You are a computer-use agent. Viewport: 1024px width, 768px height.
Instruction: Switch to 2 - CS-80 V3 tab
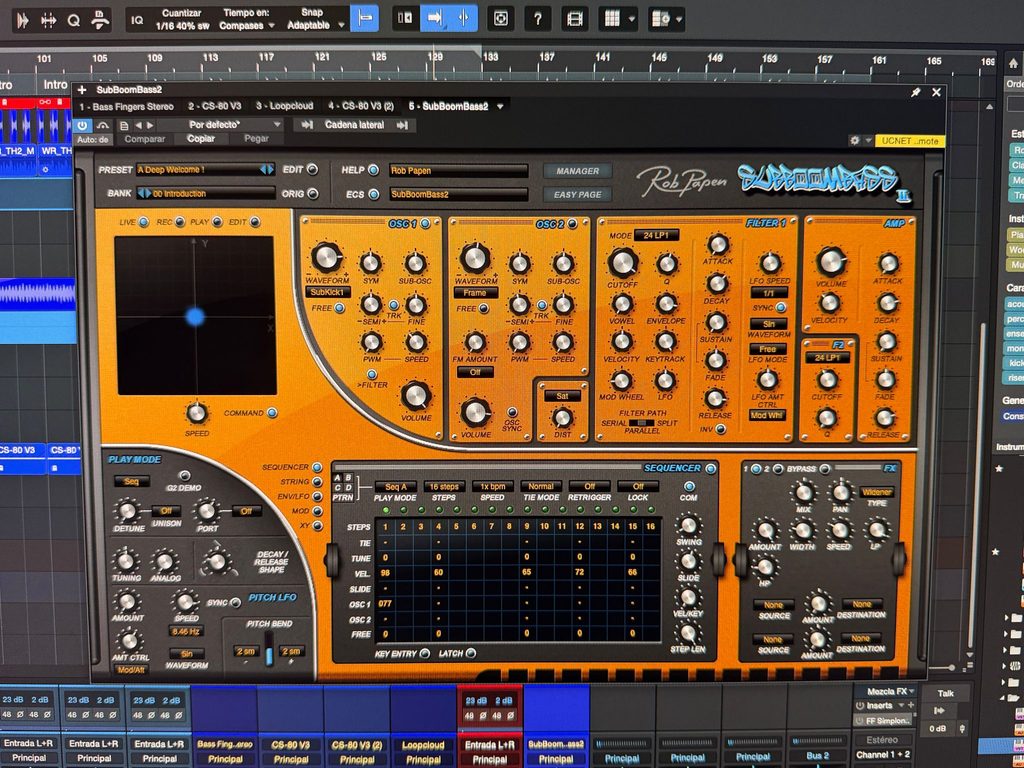click(214, 106)
